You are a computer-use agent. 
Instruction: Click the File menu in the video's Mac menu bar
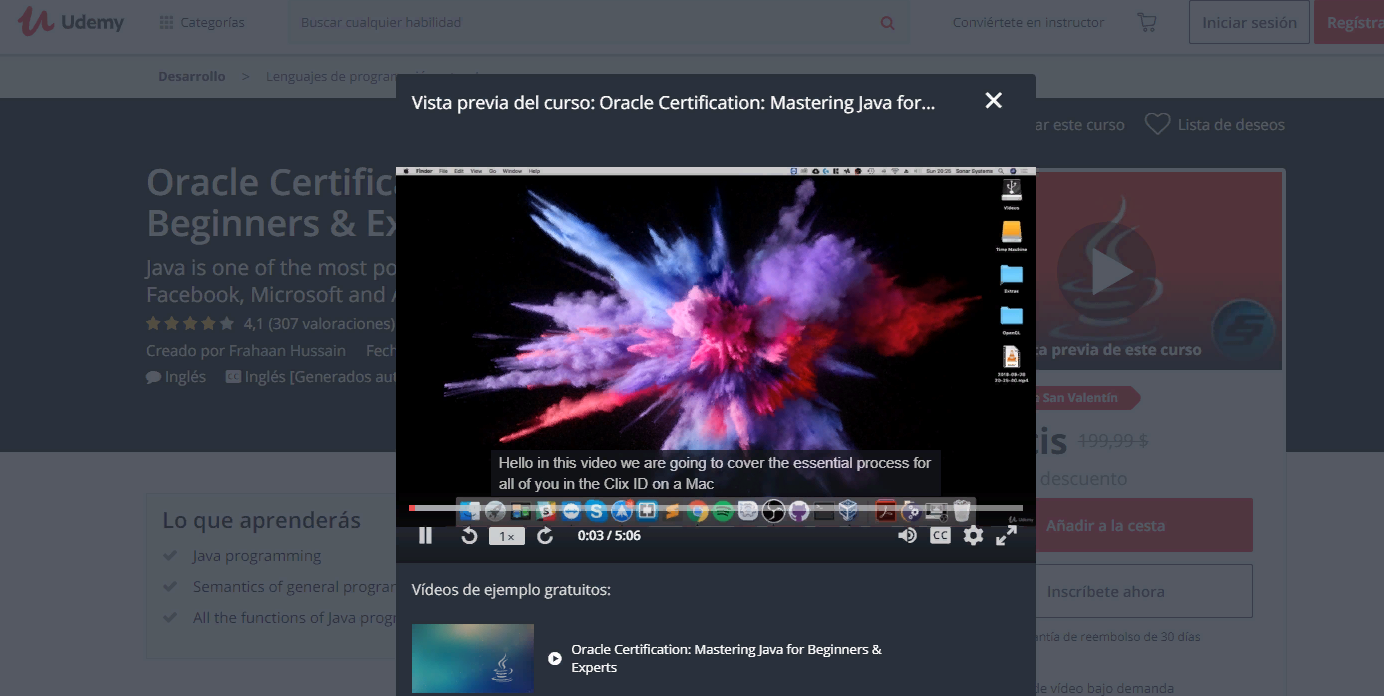pyautogui.click(x=443, y=172)
